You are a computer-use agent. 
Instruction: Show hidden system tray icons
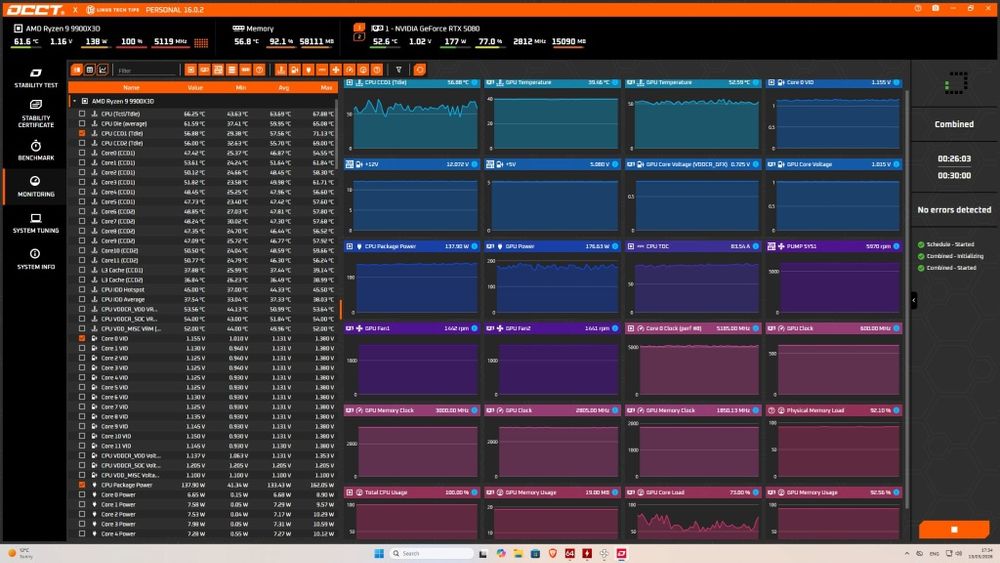pyautogui.click(x=906, y=553)
